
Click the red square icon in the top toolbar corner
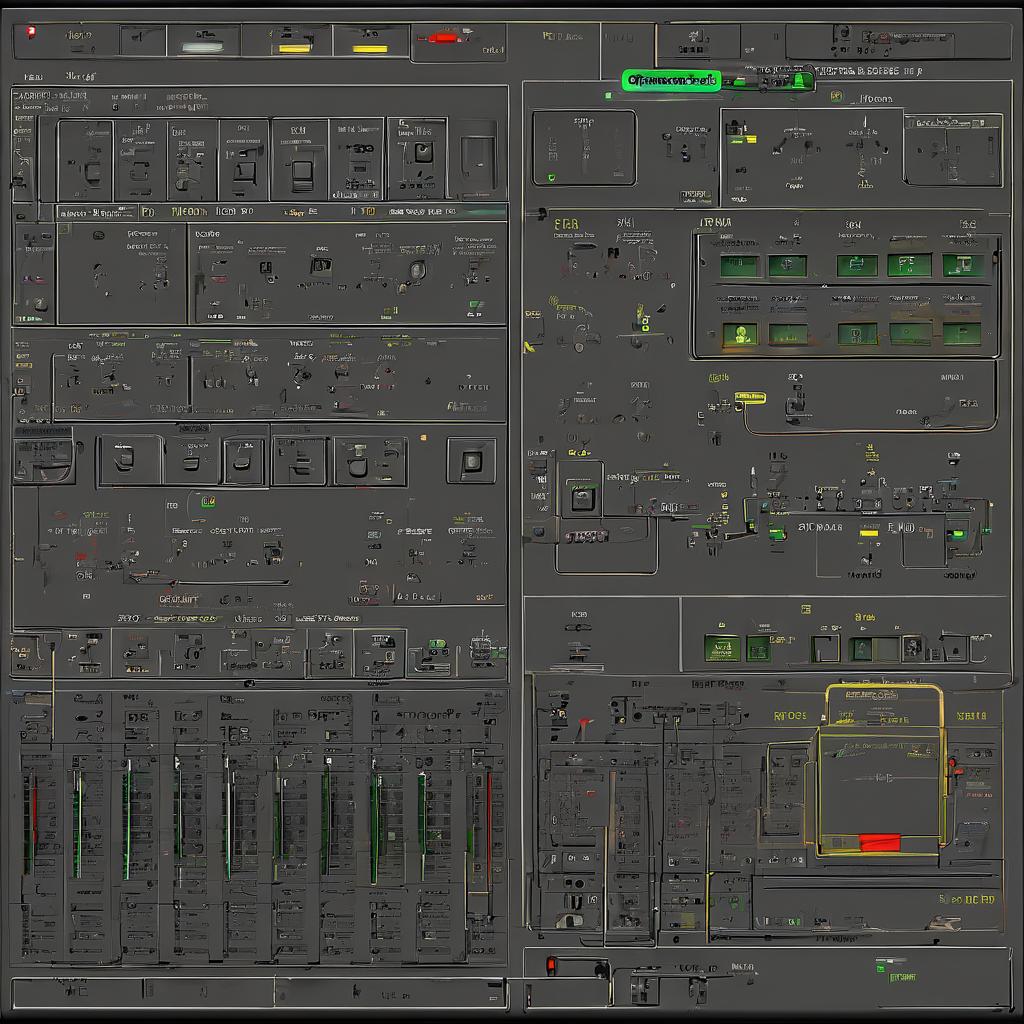31,33
